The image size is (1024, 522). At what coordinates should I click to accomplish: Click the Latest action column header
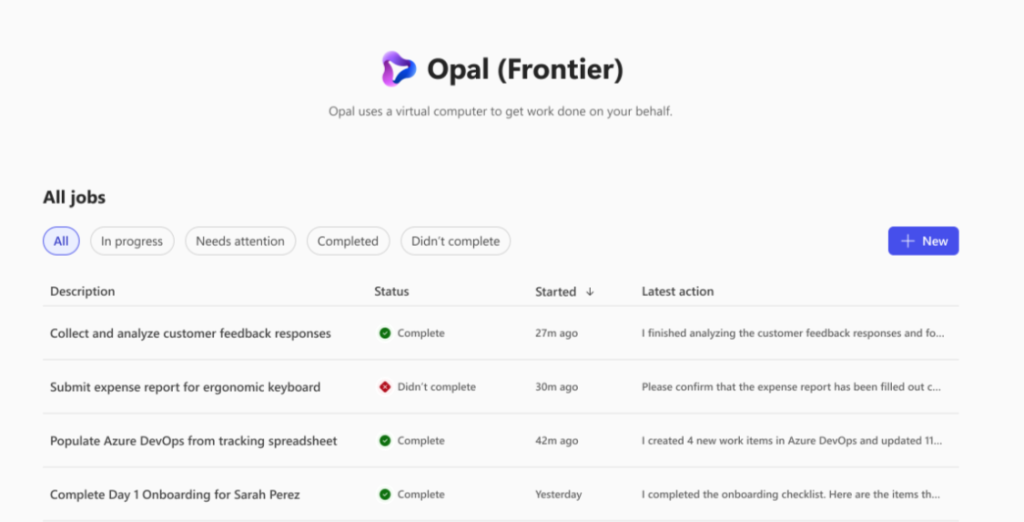coord(678,292)
